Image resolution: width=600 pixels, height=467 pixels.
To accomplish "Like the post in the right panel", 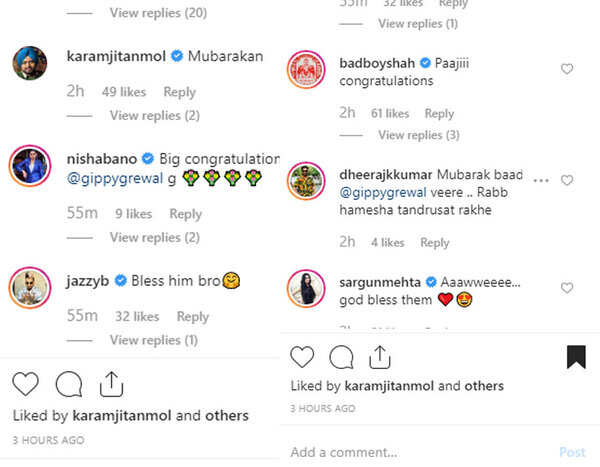I will pyautogui.click(x=302, y=356).
